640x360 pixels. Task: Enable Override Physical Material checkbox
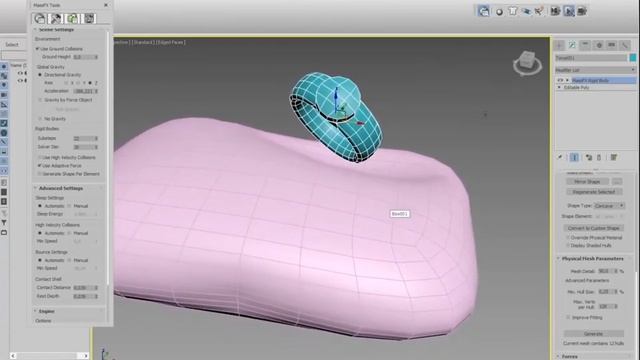[x=568, y=237]
